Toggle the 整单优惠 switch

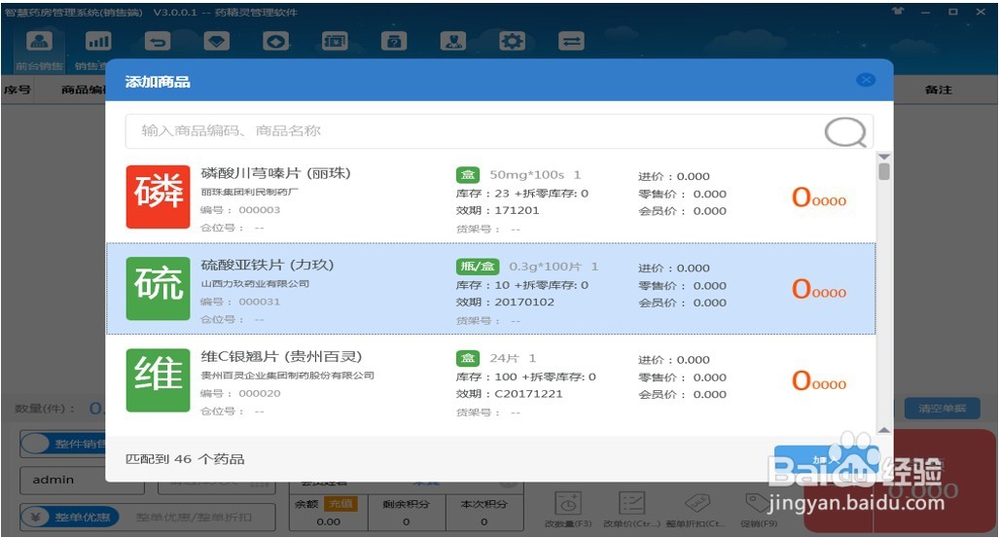point(71,517)
